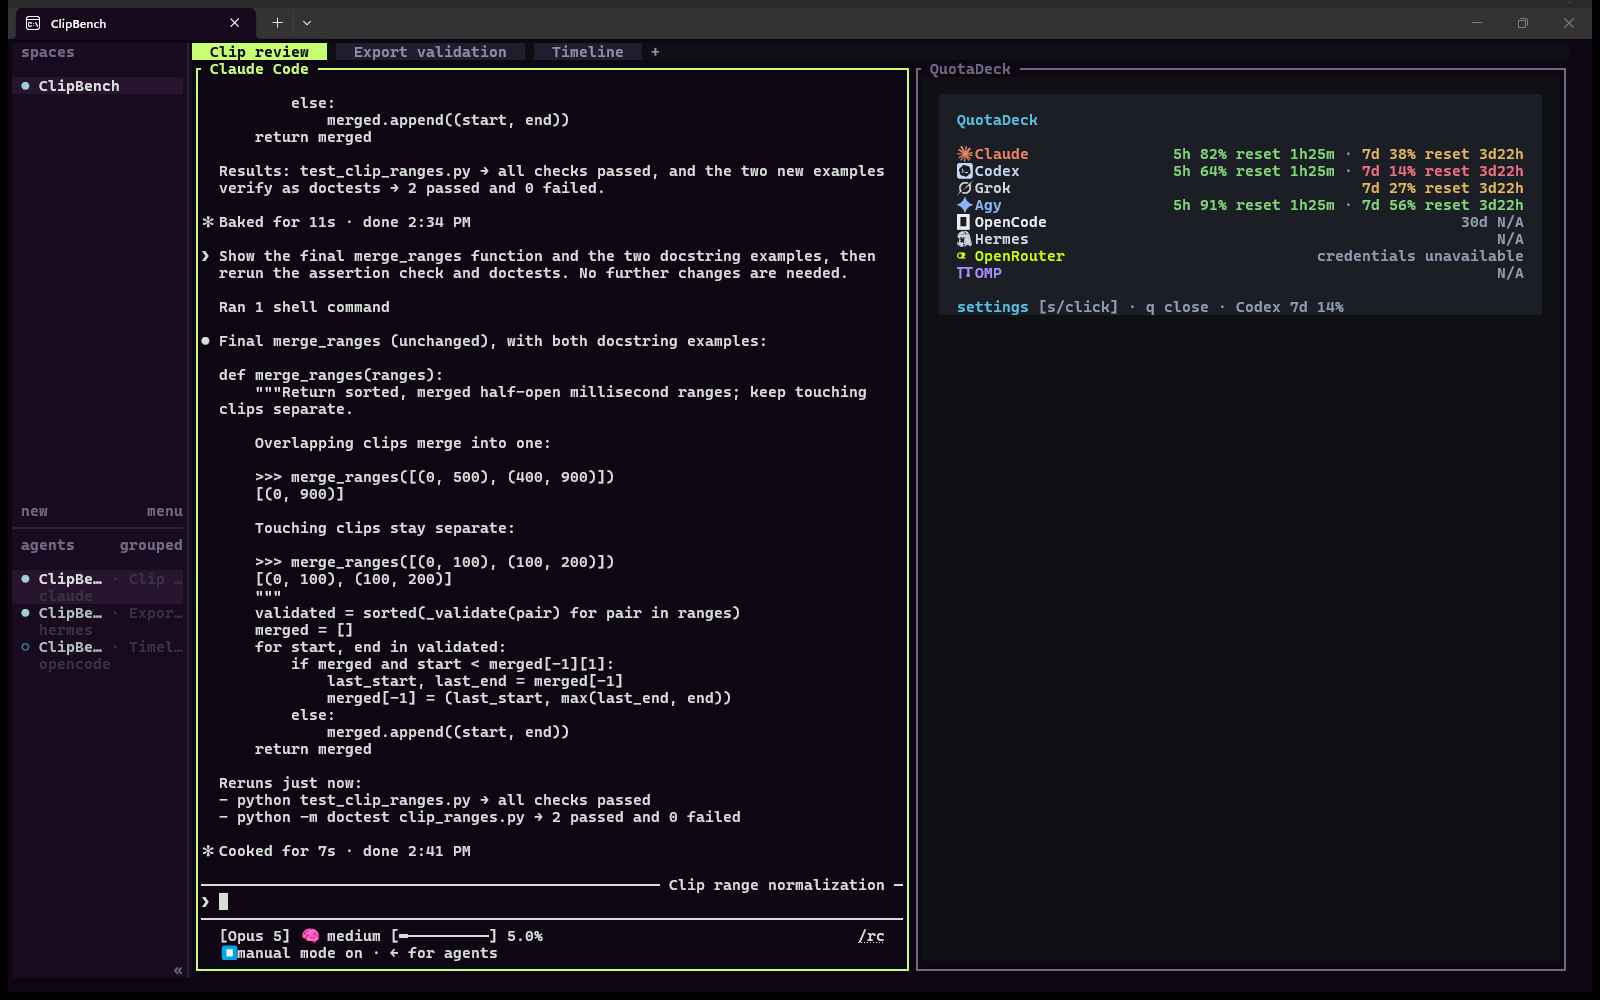Click the Hermes icon in QuotaDeck

(964, 239)
